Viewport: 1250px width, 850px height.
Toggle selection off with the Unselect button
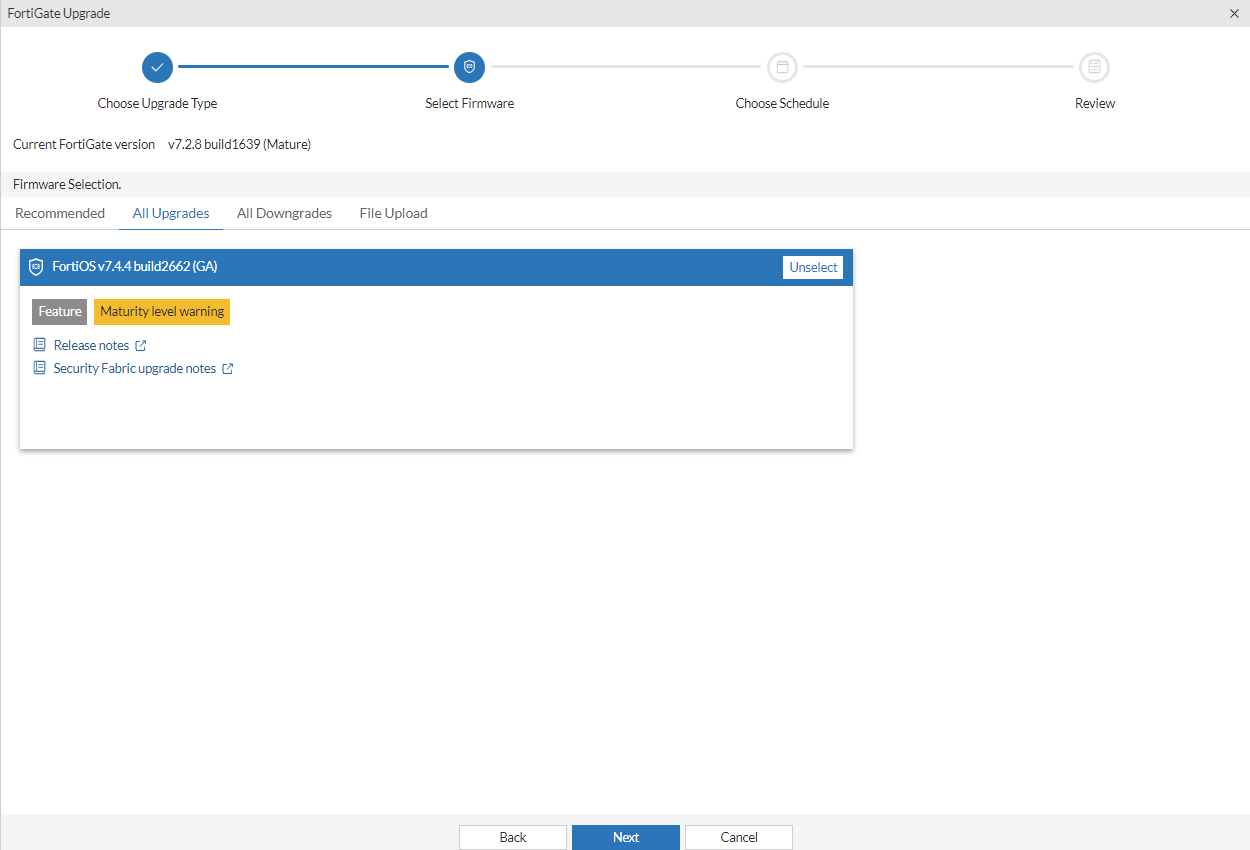[x=812, y=267]
